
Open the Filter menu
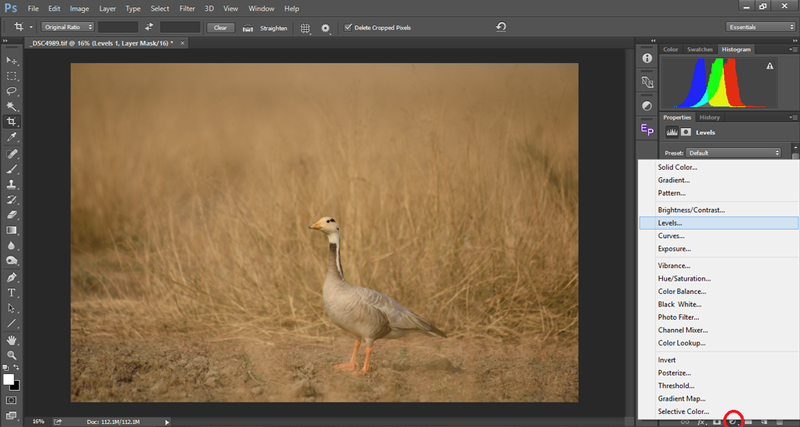[x=187, y=8]
